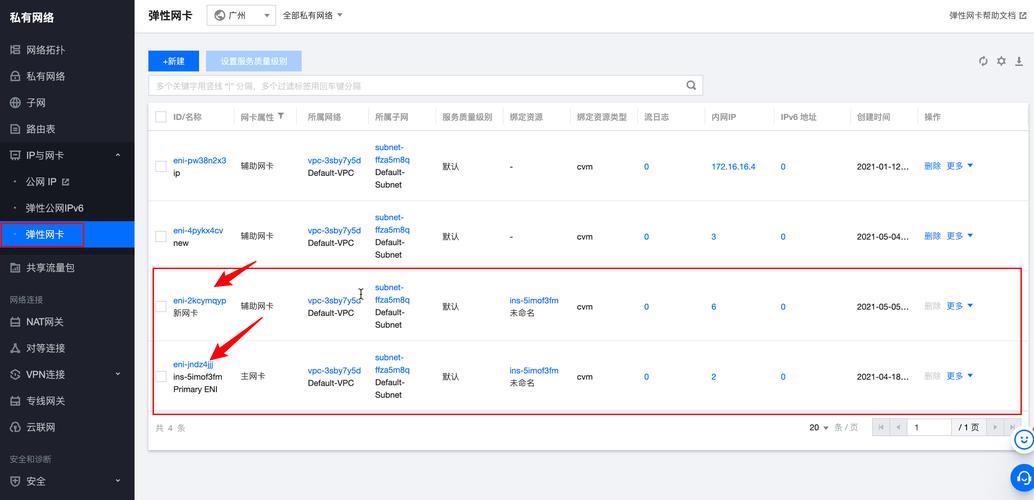Delete the eni-4pykx4cv network card
Viewport: 1034px width, 500px height.
(932, 236)
